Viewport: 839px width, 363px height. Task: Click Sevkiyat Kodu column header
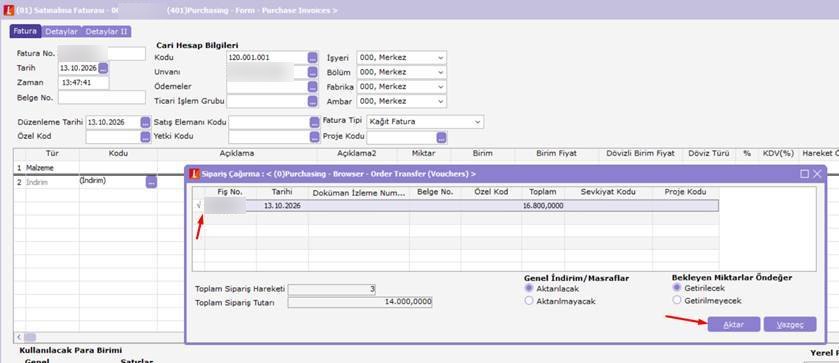[608, 192]
